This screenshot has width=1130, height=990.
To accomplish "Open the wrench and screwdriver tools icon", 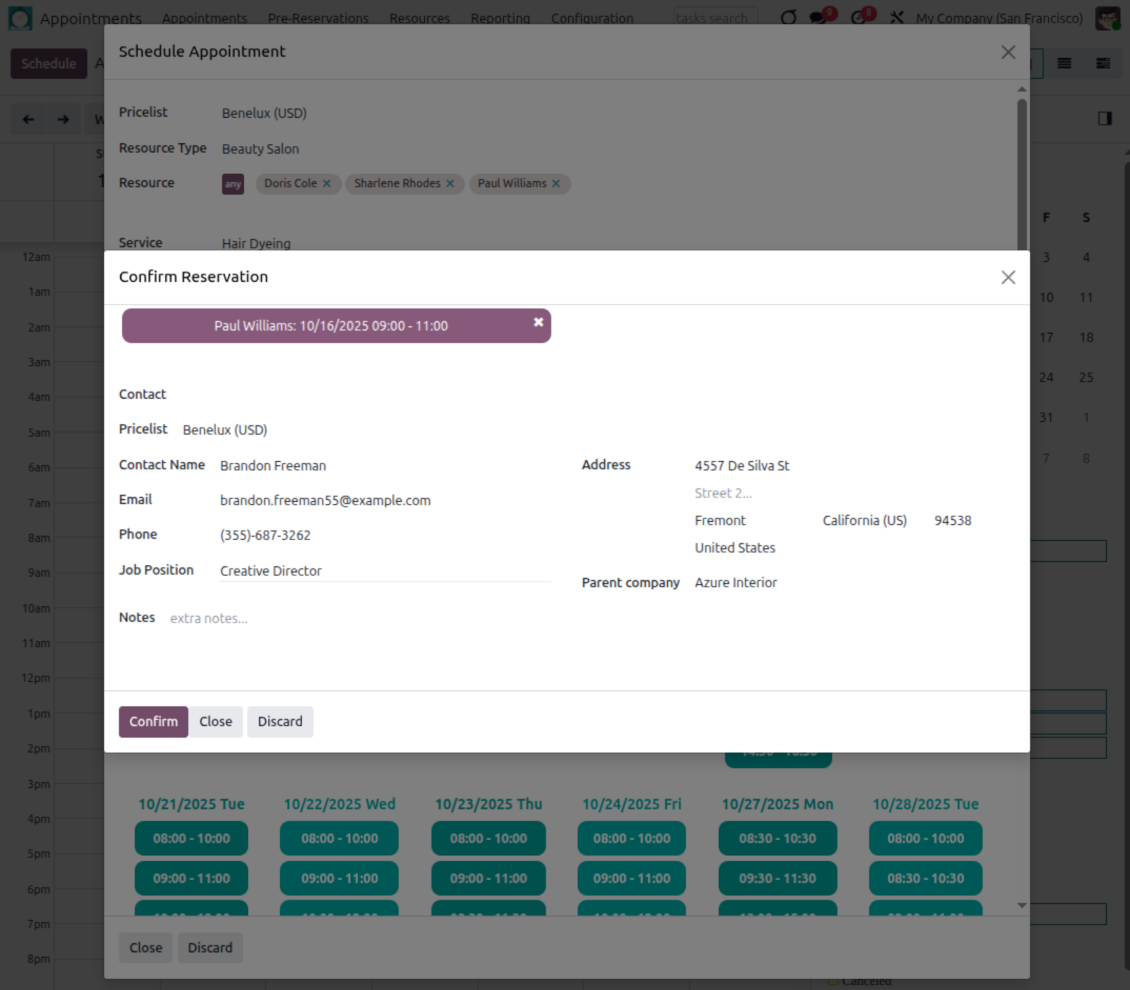I will point(897,18).
